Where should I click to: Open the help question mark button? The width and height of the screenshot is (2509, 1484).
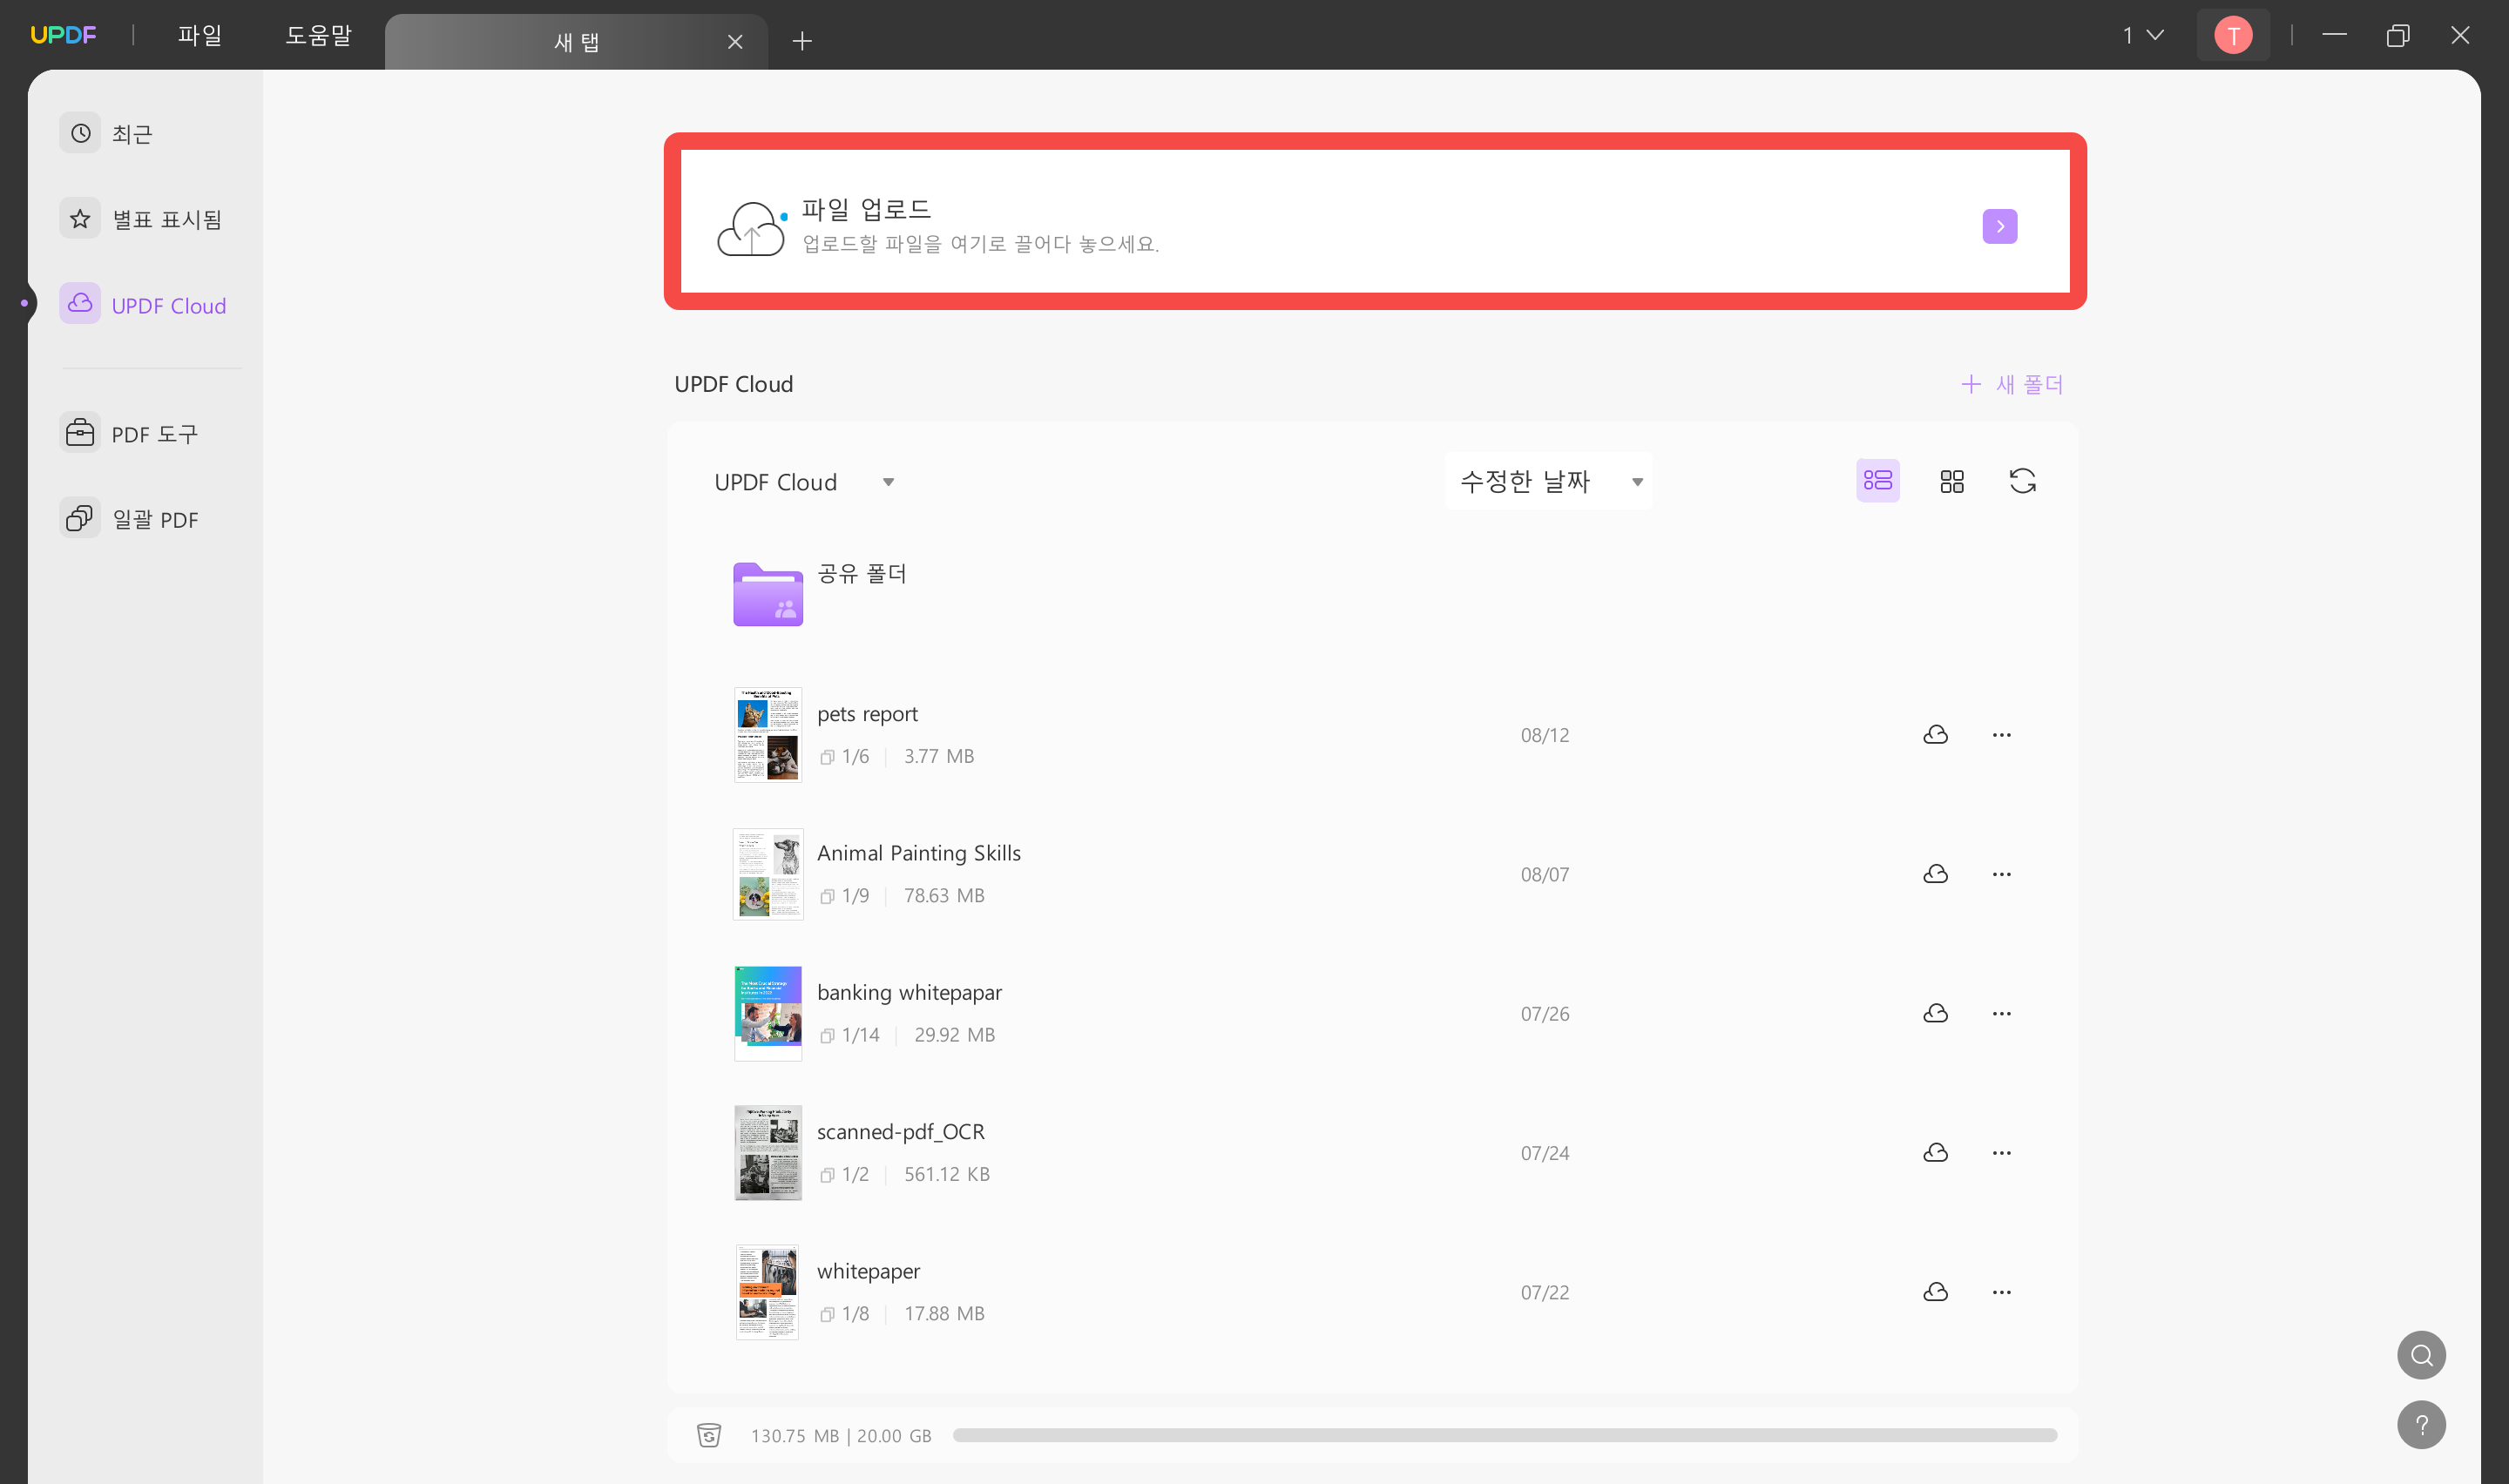coord(2421,1424)
